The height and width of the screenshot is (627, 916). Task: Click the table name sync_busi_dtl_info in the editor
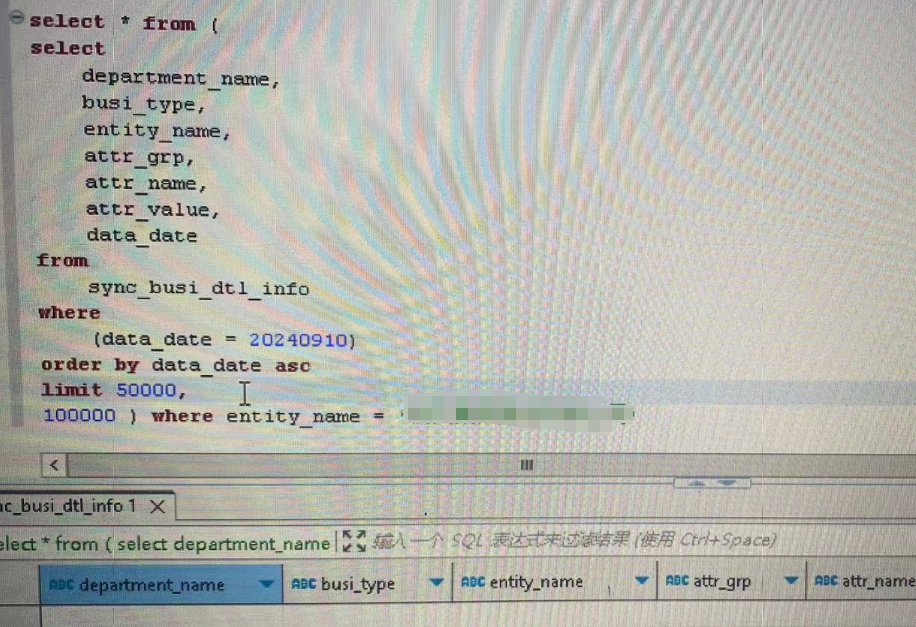tap(199, 288)
